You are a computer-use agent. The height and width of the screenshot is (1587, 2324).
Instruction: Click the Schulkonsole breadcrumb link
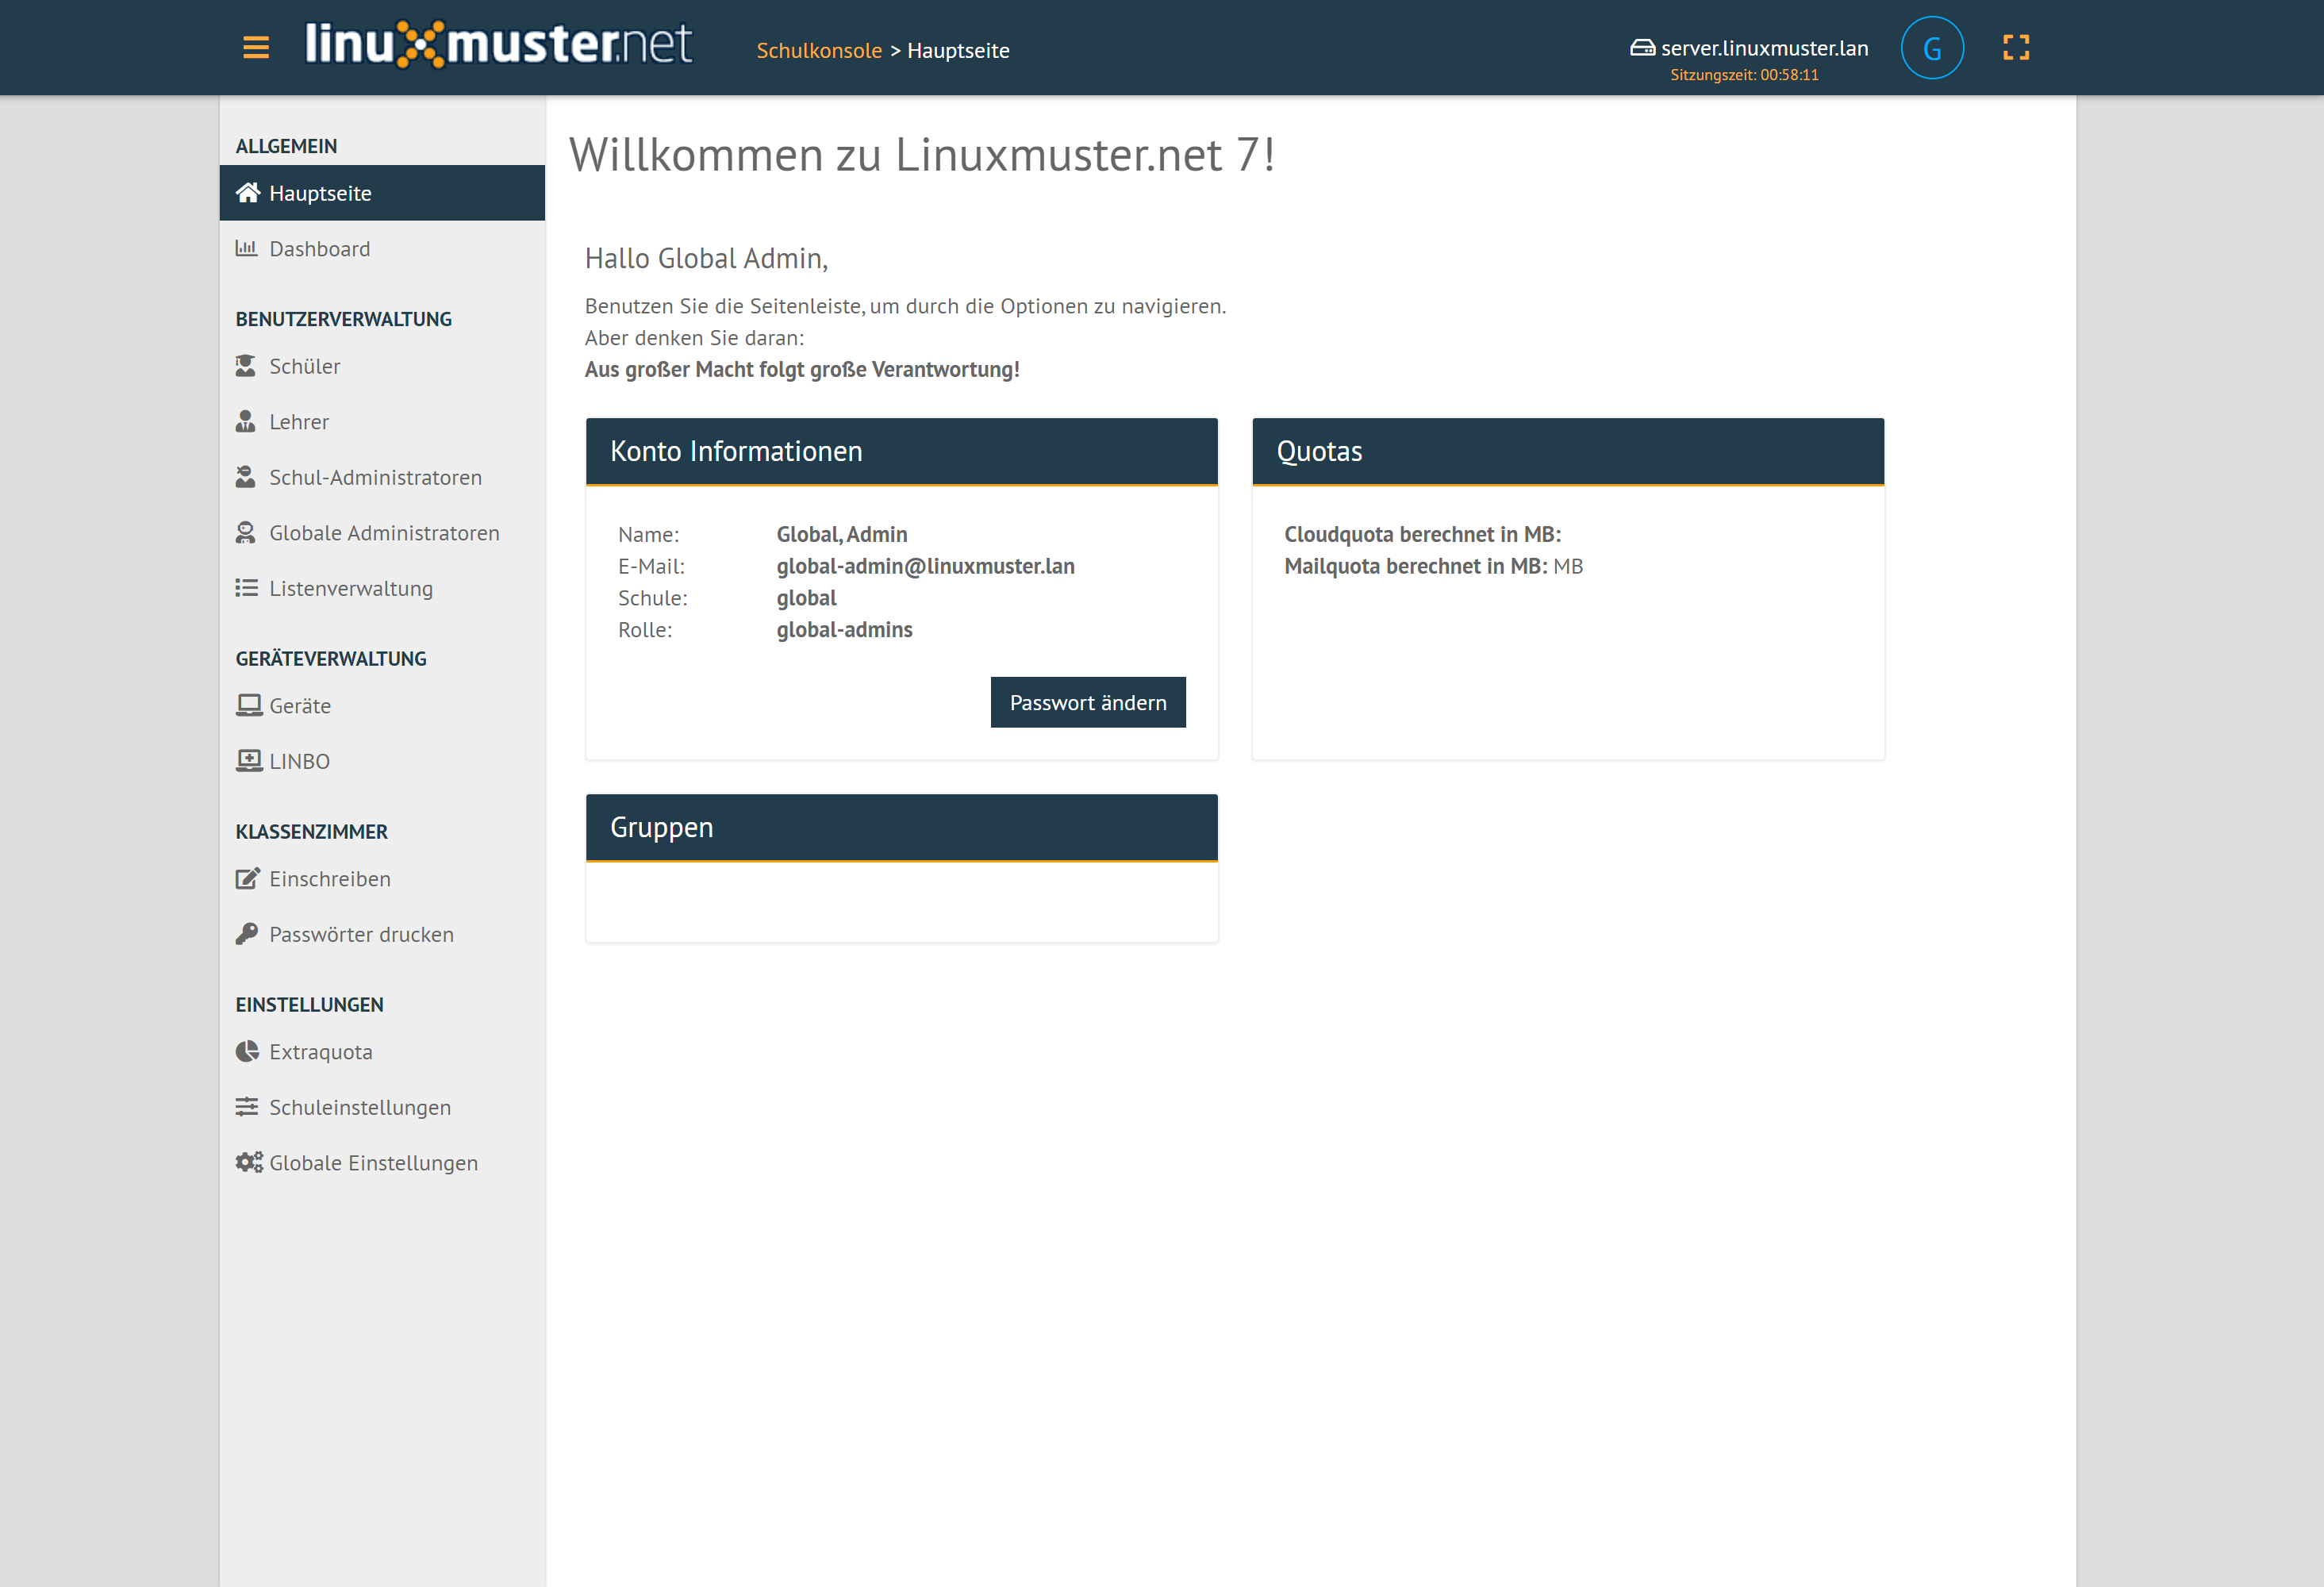click(818, 50)
